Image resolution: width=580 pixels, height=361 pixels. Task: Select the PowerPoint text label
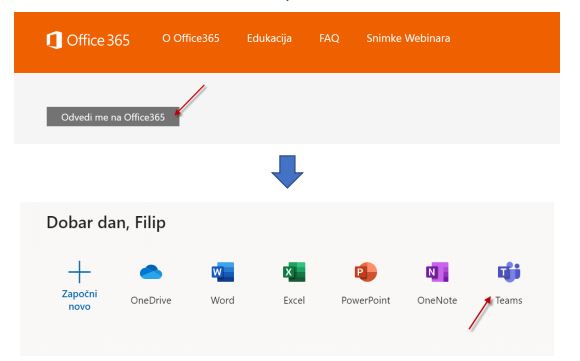(x=365, y=300)
